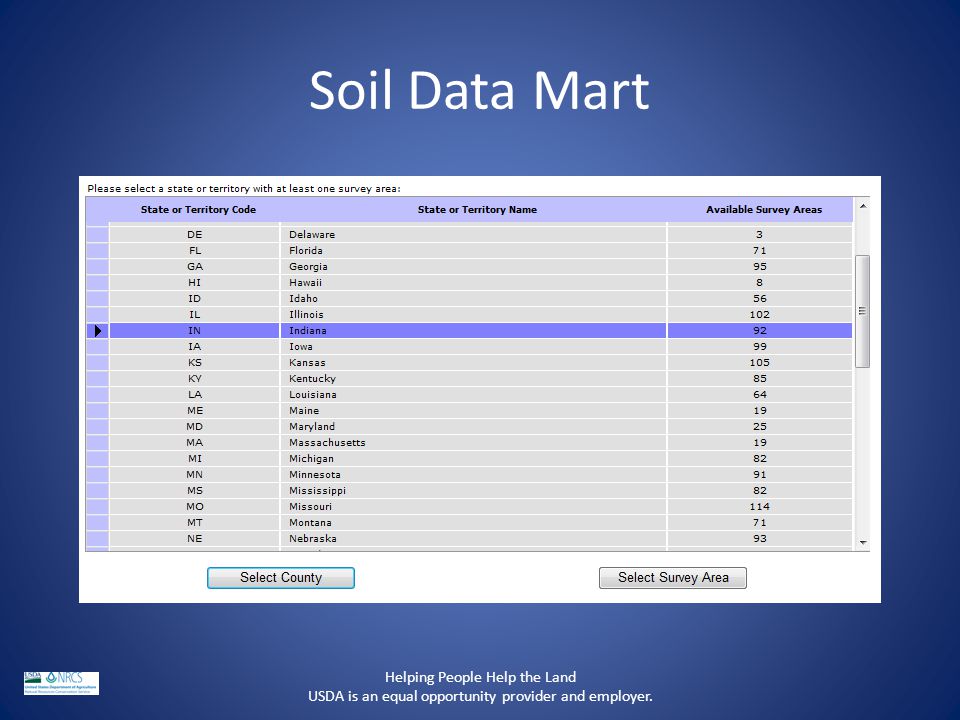Click the highlighted Indiana name cell

(474, 331)
